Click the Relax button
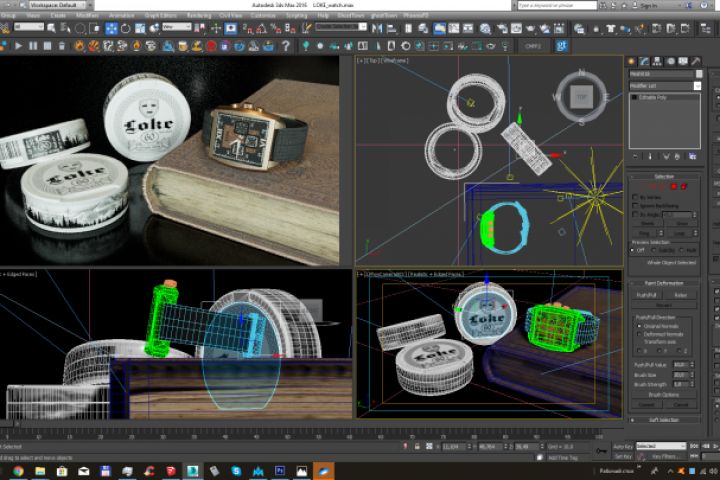 (682, 295)
